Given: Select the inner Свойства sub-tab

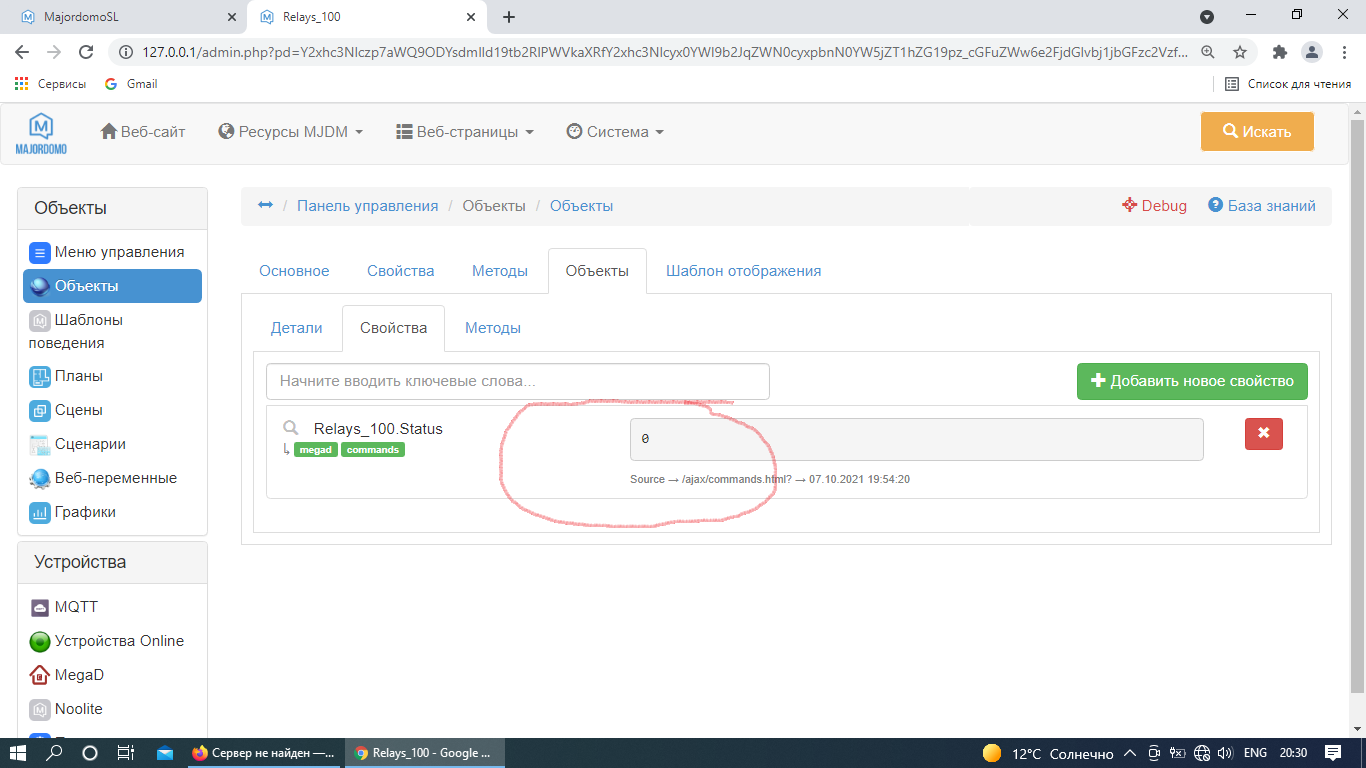Looking at the screenshot, I should [x=393, y=328].
